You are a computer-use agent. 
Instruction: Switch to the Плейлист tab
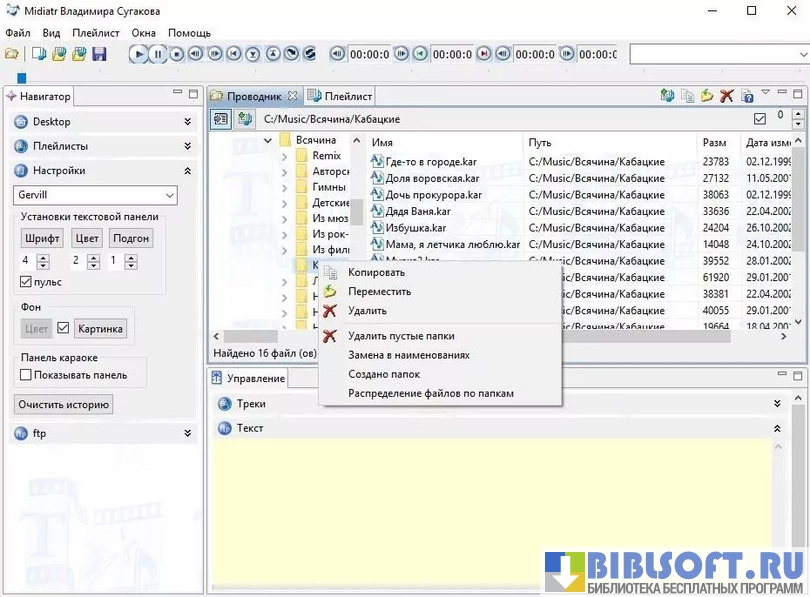[x=340, y=96]
